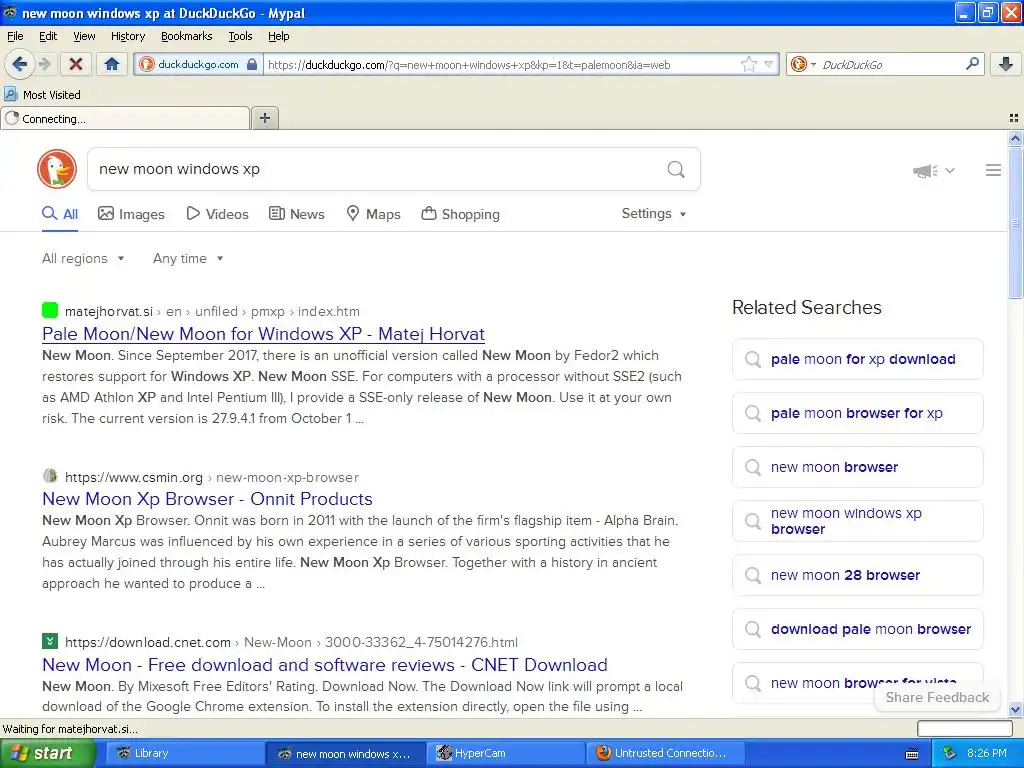Screen dimensions: 1024x768
Task: Open a new tab with the plus button
Action: [x=264, y=118]
